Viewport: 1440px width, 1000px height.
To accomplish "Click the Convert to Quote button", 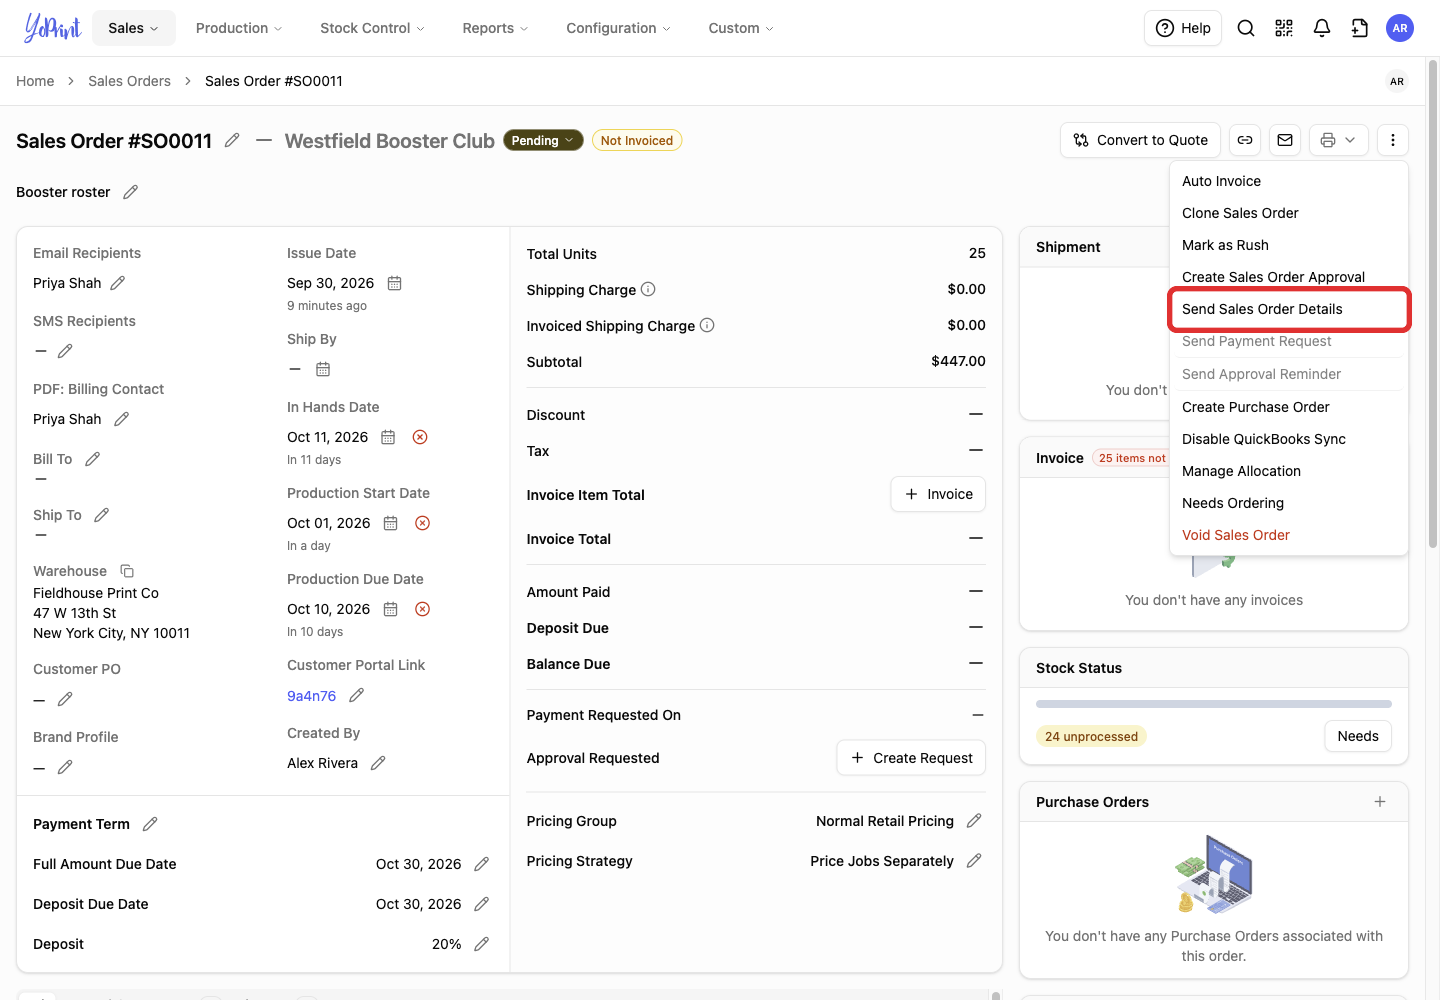I will coord(1140,140).
